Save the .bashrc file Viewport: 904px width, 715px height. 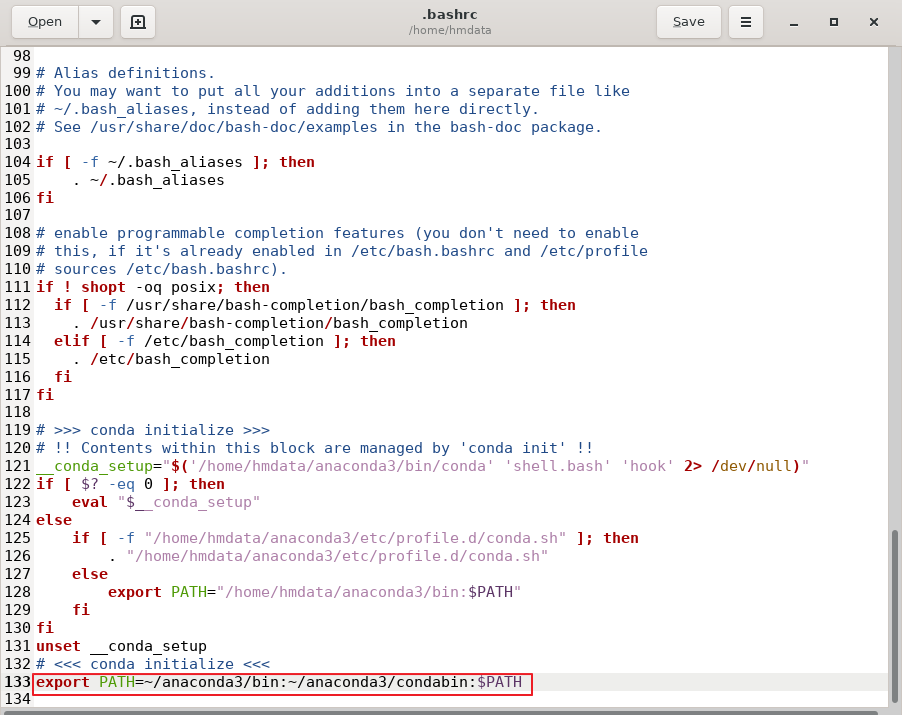(x=688, y=22)
